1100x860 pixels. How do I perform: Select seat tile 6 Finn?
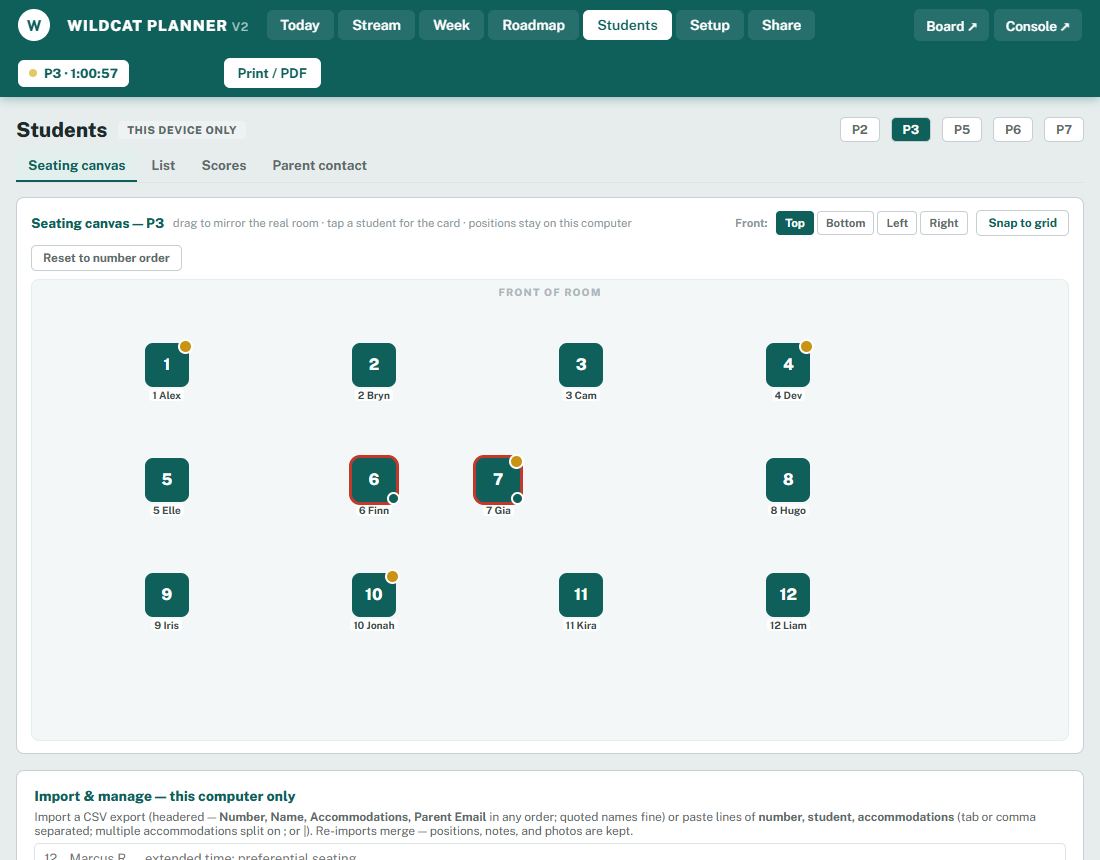pyautogui.click(x=374, y=480)
